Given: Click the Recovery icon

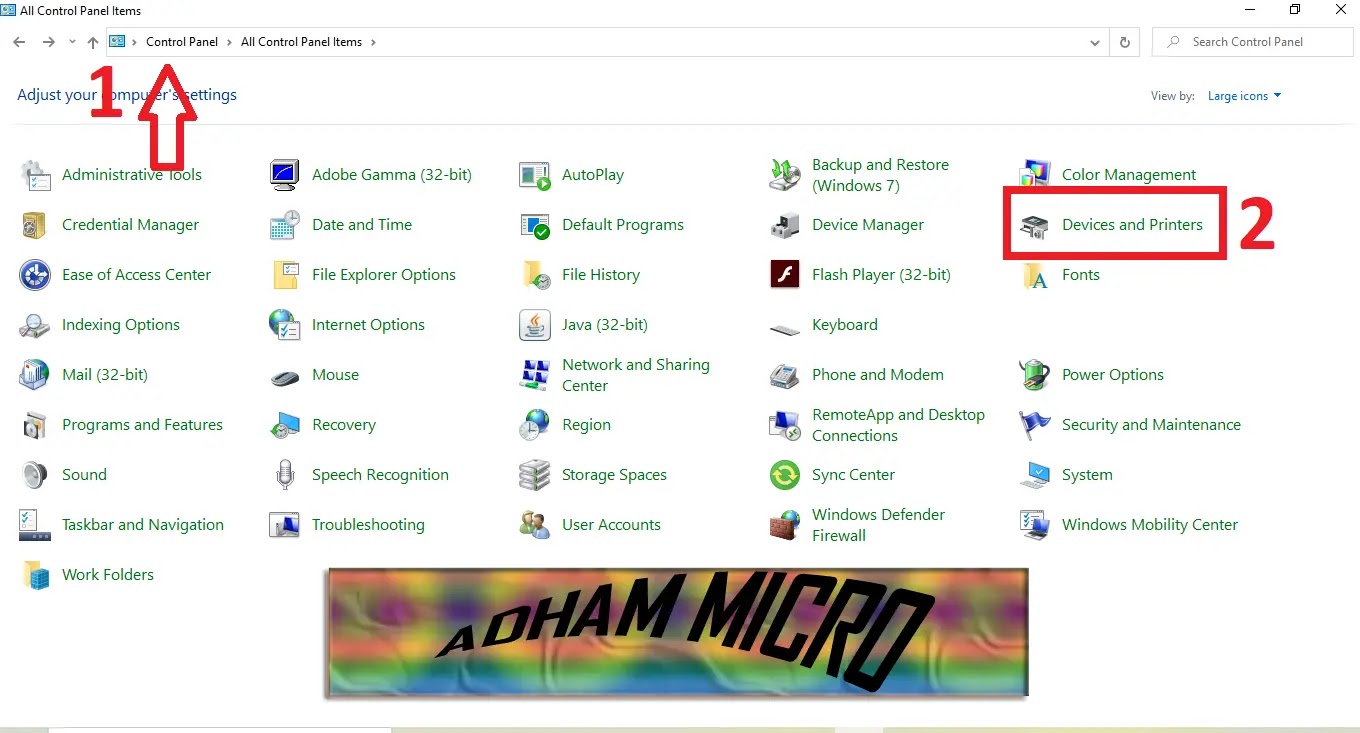Looking at the screenshot, I should pyautogui.click(x=285, y=425).
